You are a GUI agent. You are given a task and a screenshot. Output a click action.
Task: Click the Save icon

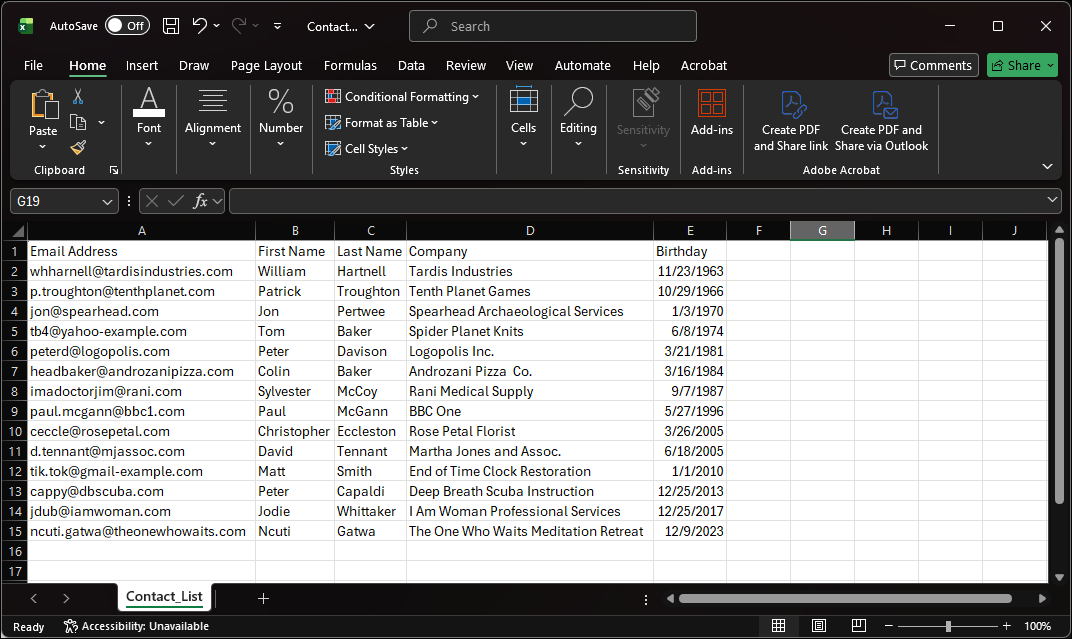pos(170,26)
